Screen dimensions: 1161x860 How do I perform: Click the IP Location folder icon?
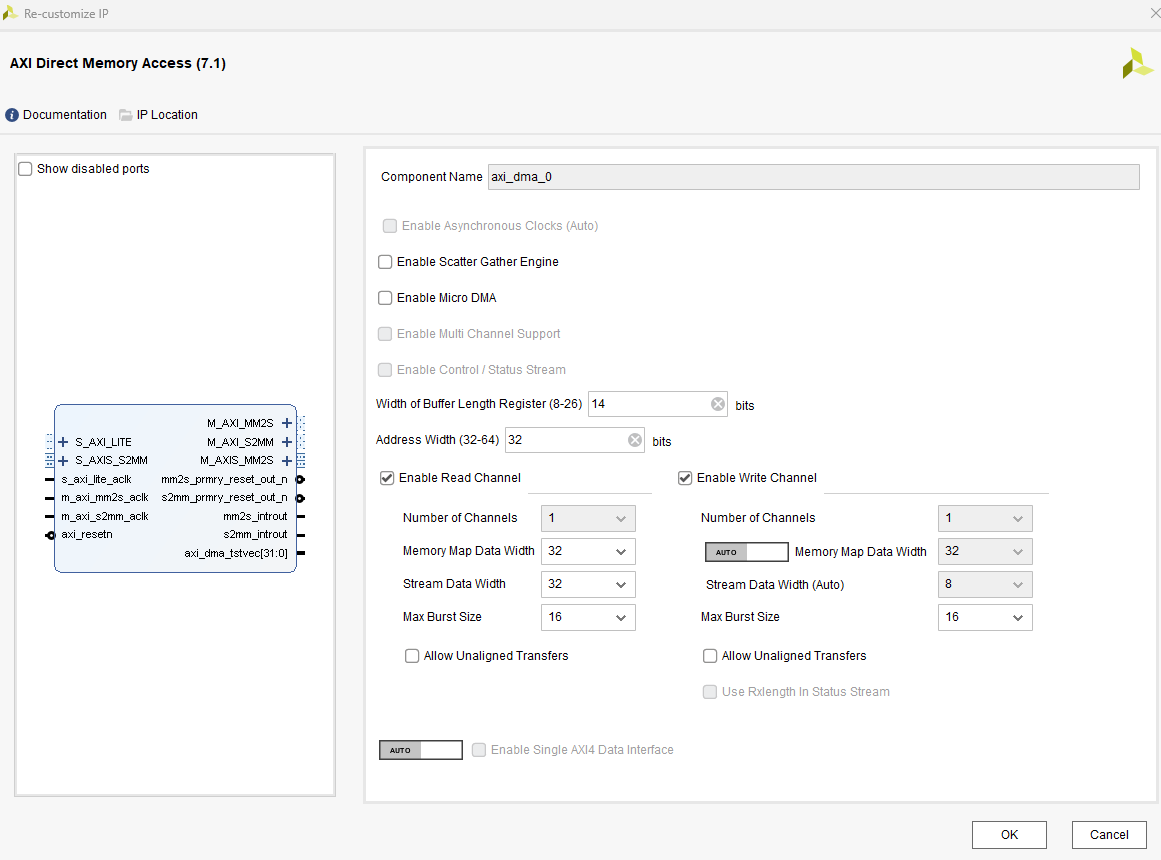click(x=126, y=115)
